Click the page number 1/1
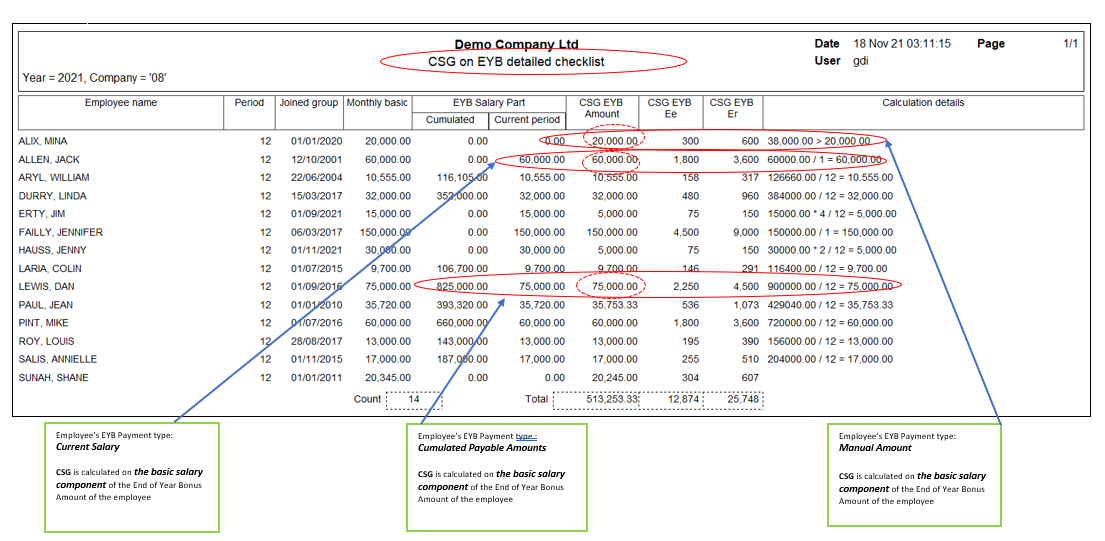The height and width of the screenshot is (541, 1105). 1070,44
